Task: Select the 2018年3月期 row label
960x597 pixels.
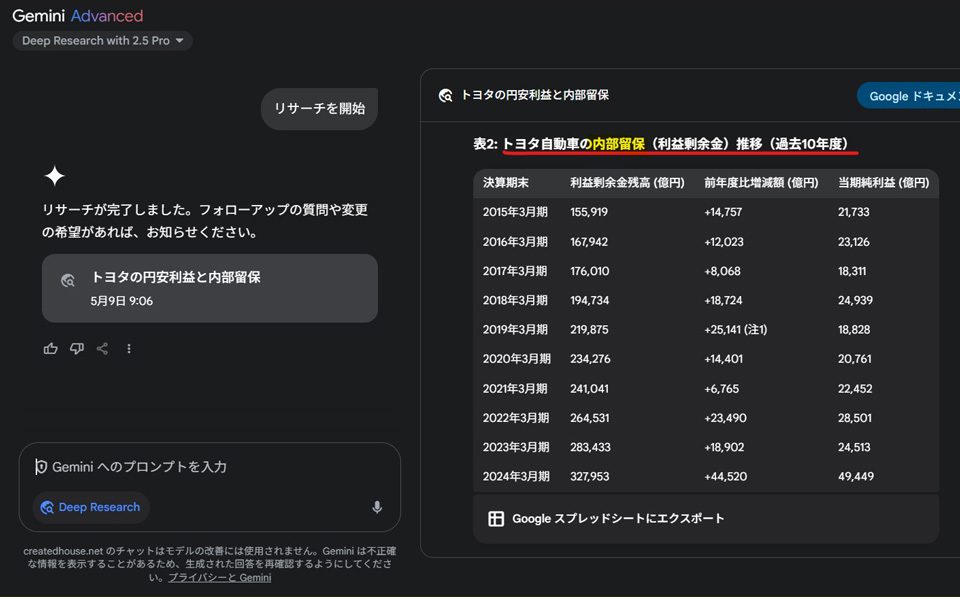Action: (x=515, y=301)
